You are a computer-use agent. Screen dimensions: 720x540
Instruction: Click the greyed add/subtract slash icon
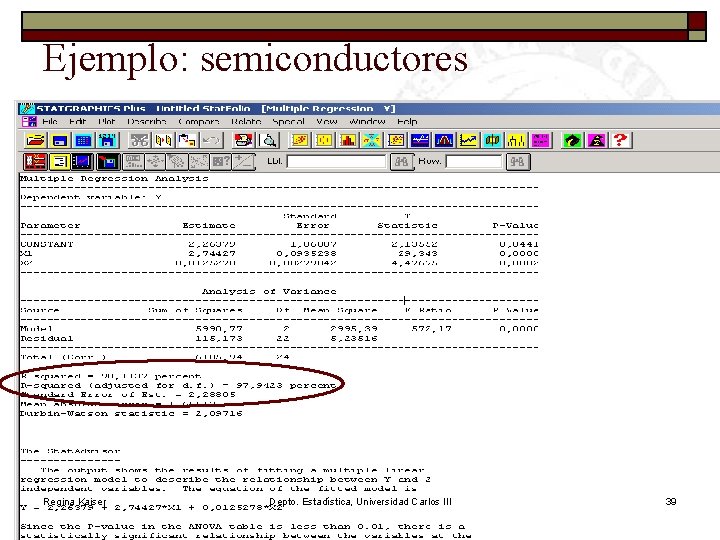point(243,162)
